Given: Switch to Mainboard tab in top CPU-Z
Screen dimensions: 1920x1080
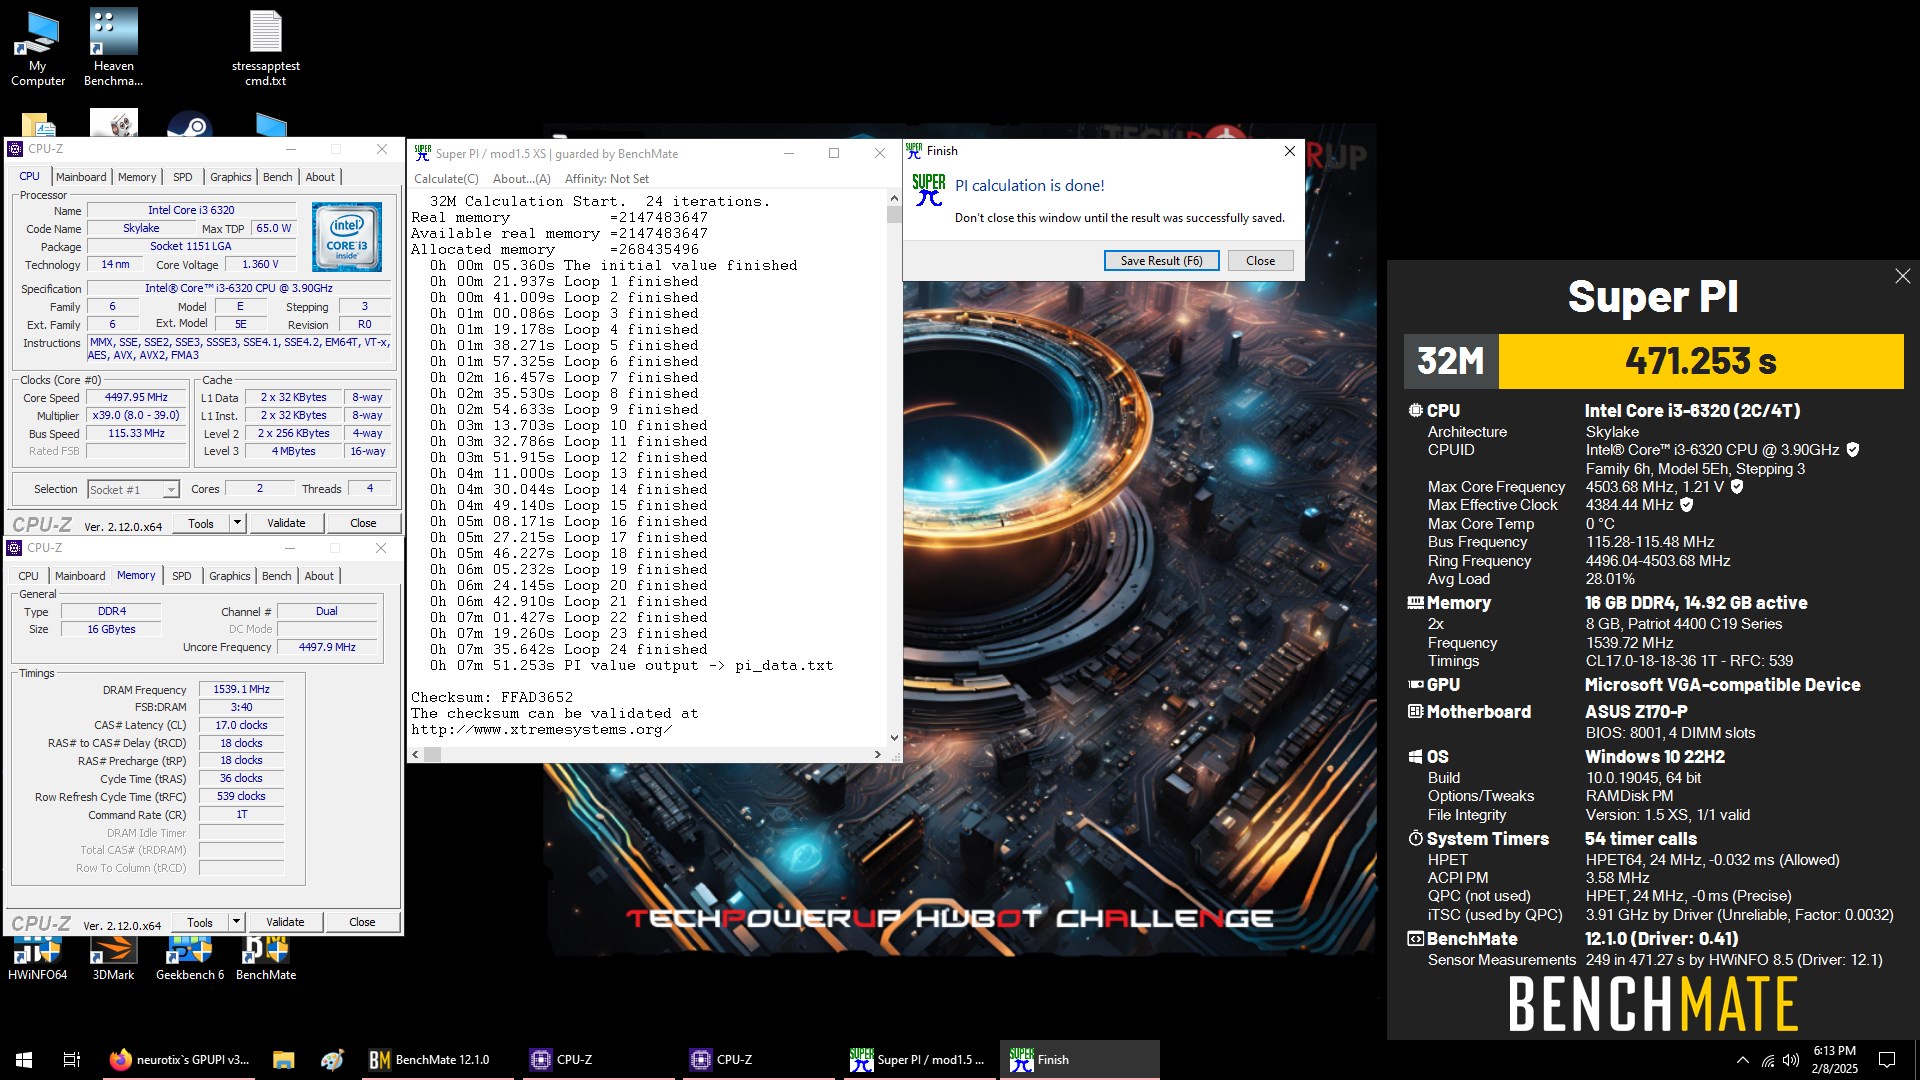Looking at the screenshot, I should point(81,177).
